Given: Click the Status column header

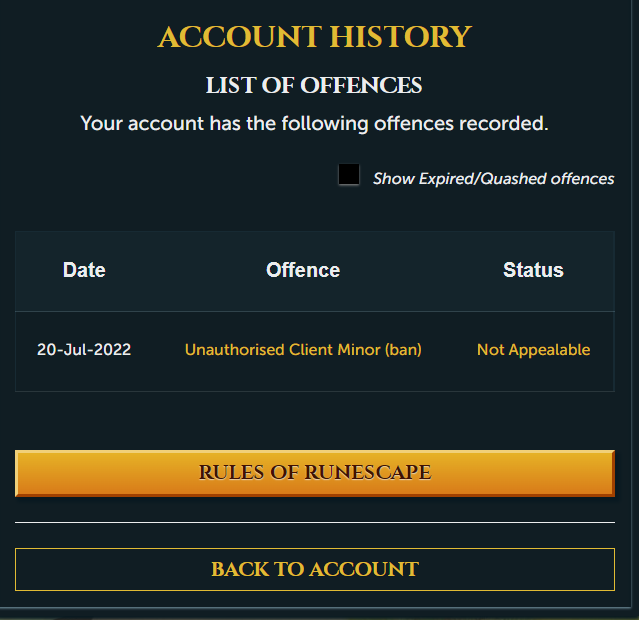Looking at the screenshot, I should click(533, 270).
